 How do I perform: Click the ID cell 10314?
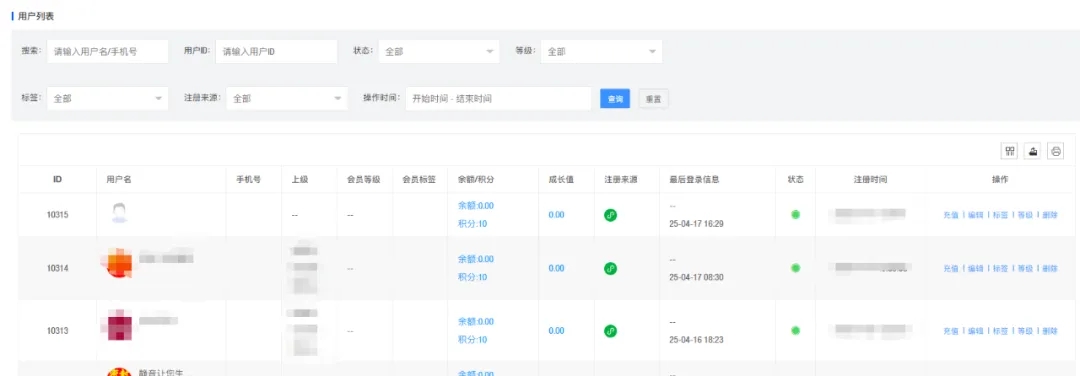[57, 269]
